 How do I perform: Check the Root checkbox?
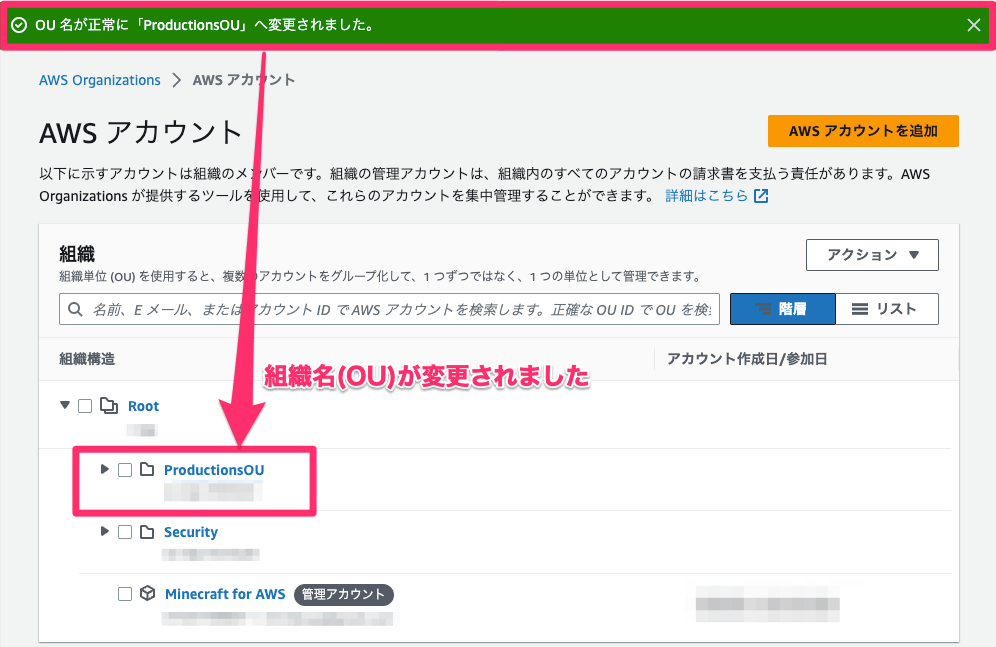pyautogui.click(x=85, y=406)
